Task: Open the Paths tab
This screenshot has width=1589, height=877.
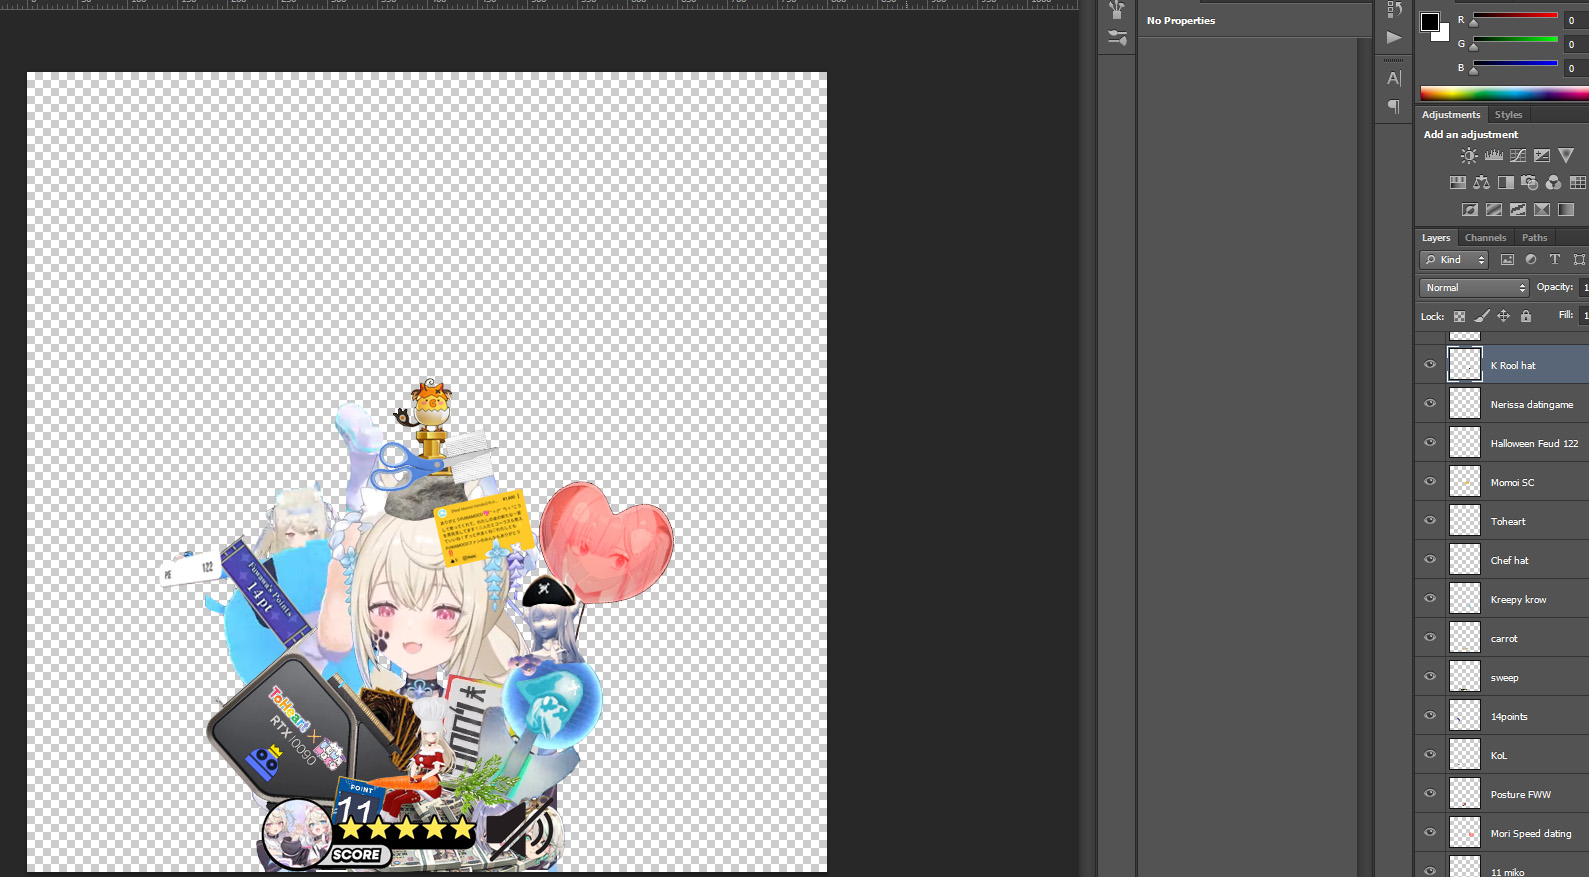Action: tap(1534, 238)
